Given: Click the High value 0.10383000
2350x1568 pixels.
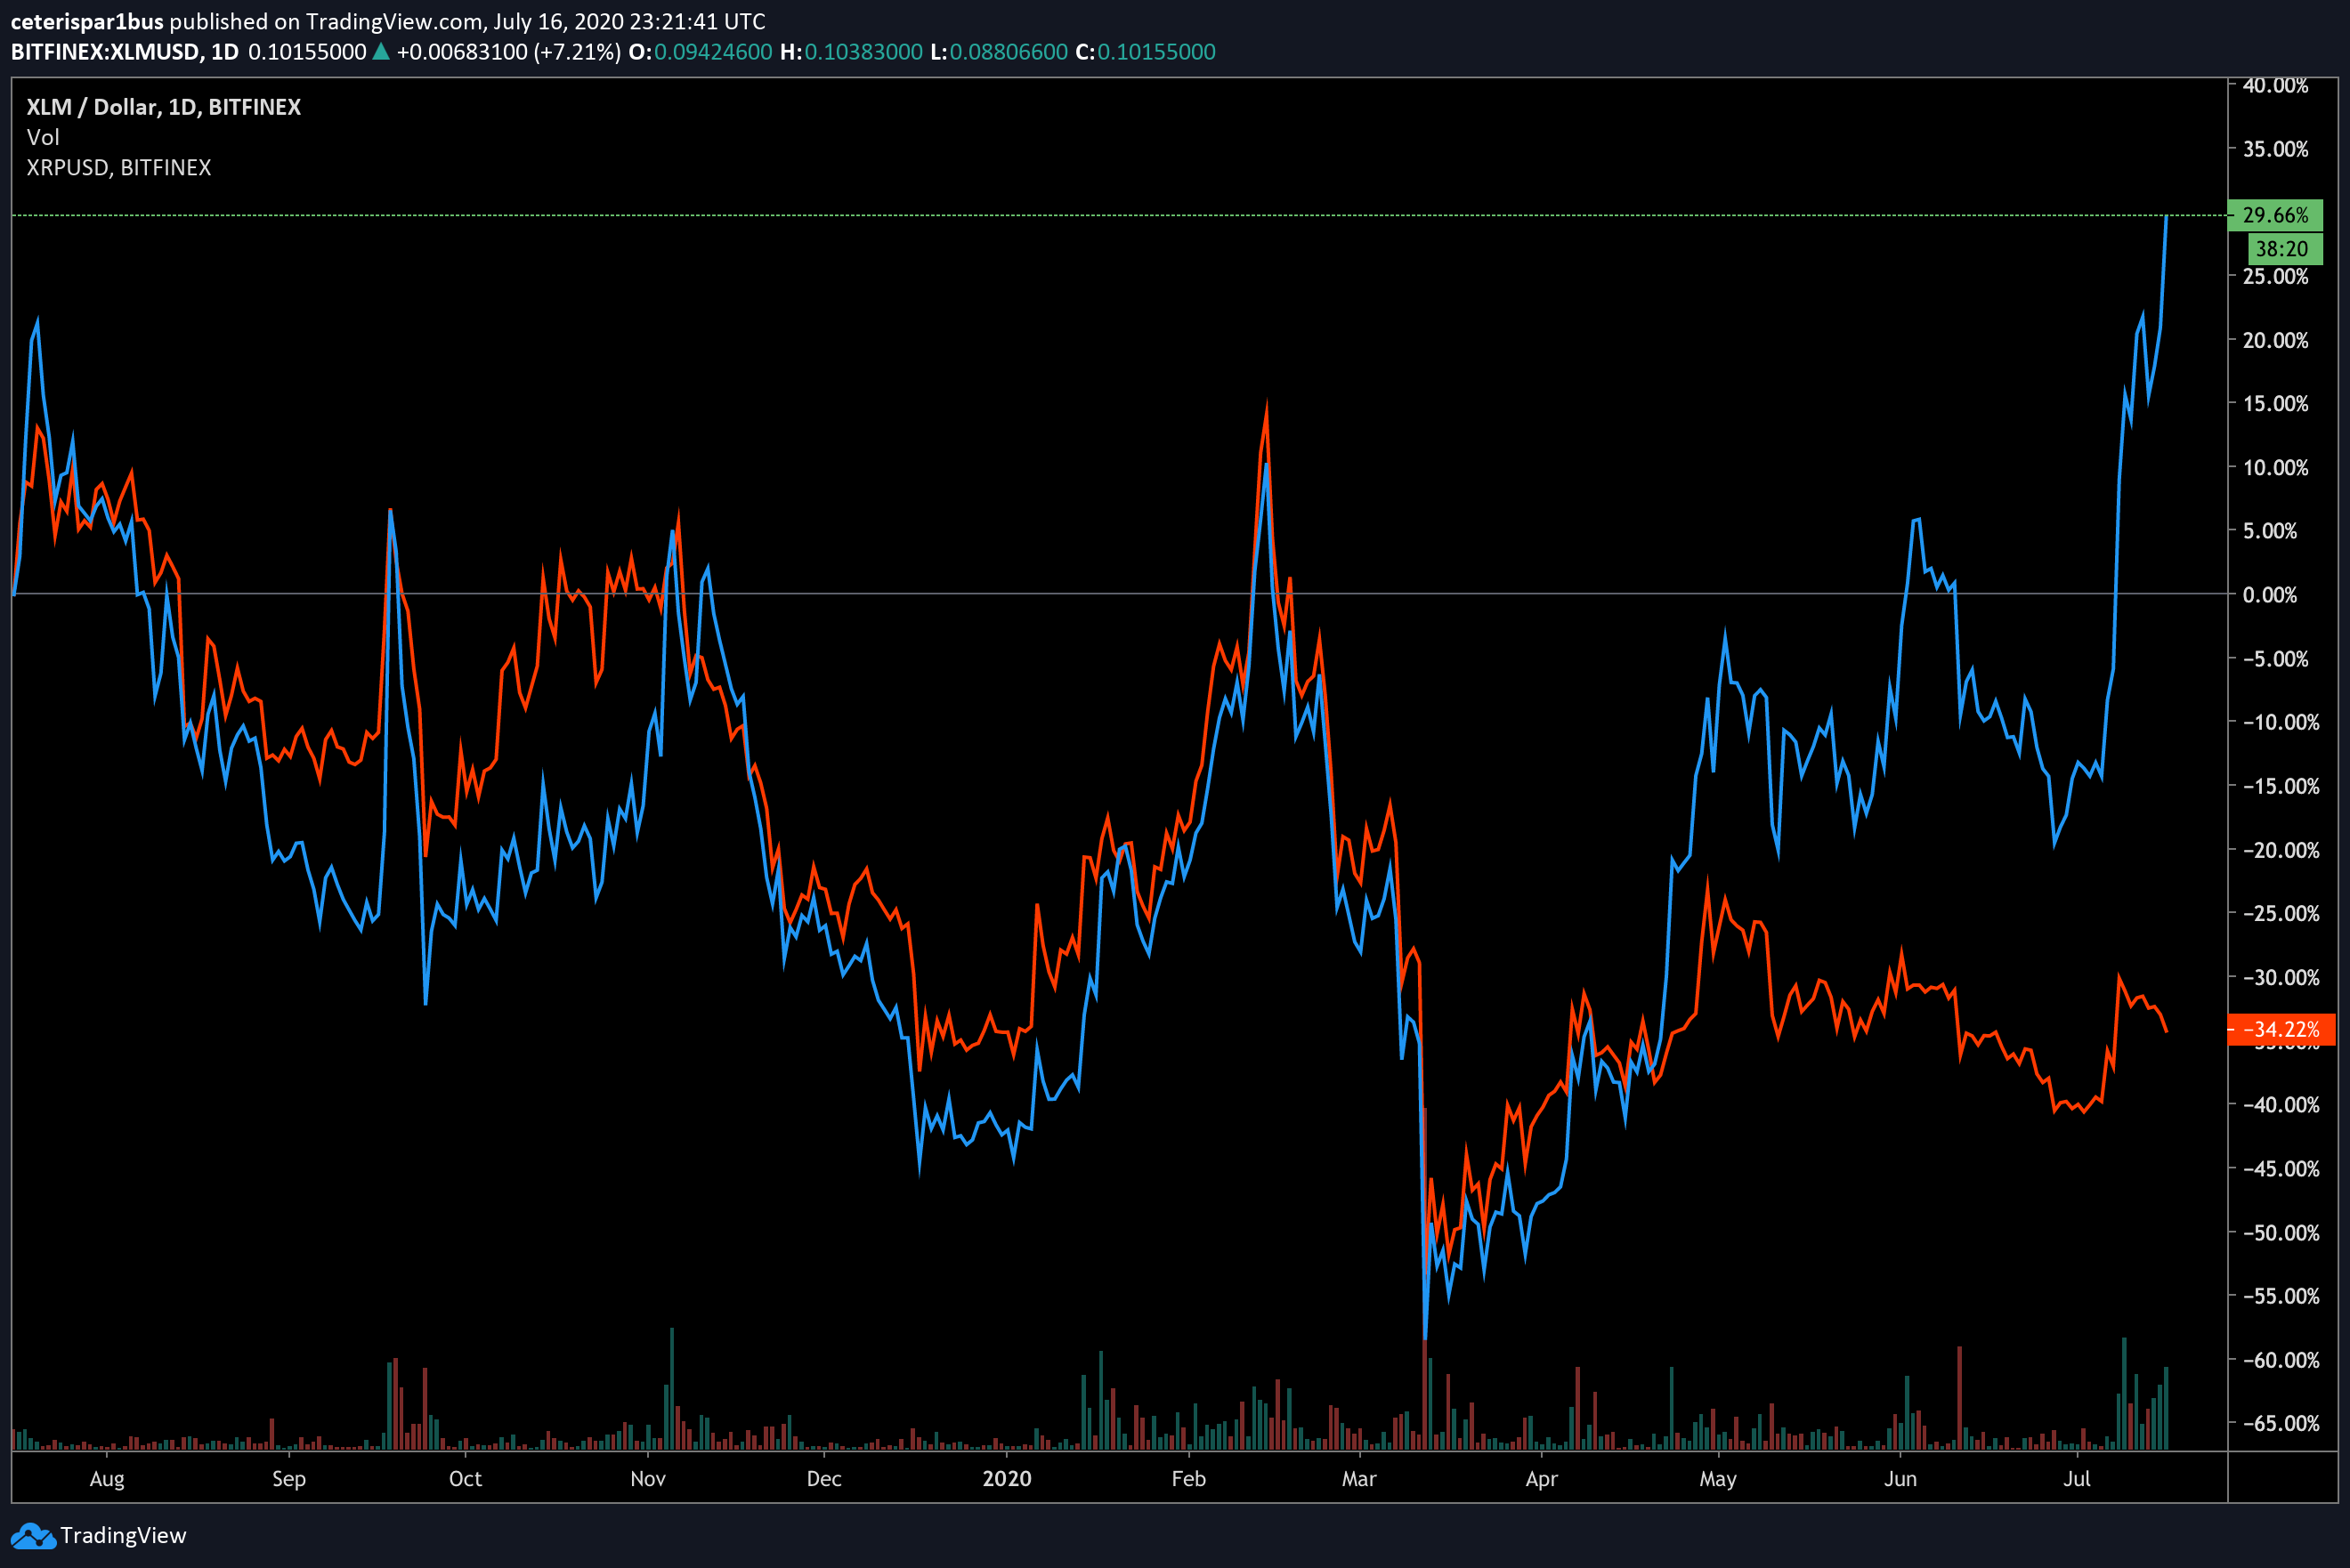Looking at the screenshot, I should click(863, 52).
